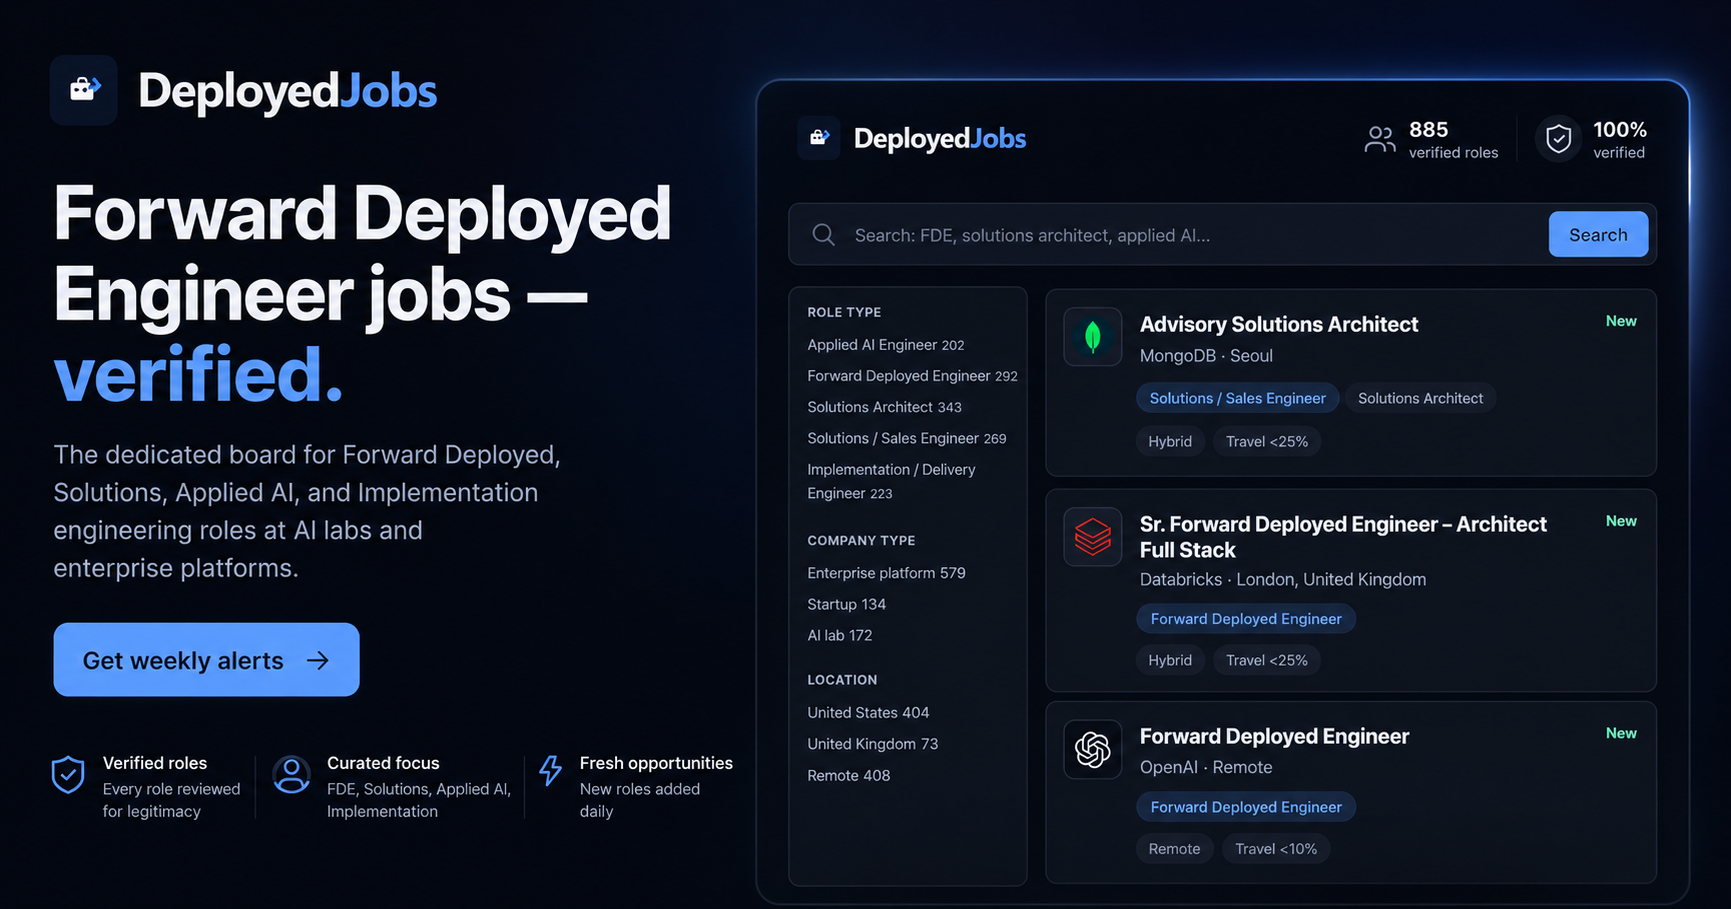This screenshot has width=1731, height=909.
Task: Click the Curated focus feature title
Action: coord(383,763)
